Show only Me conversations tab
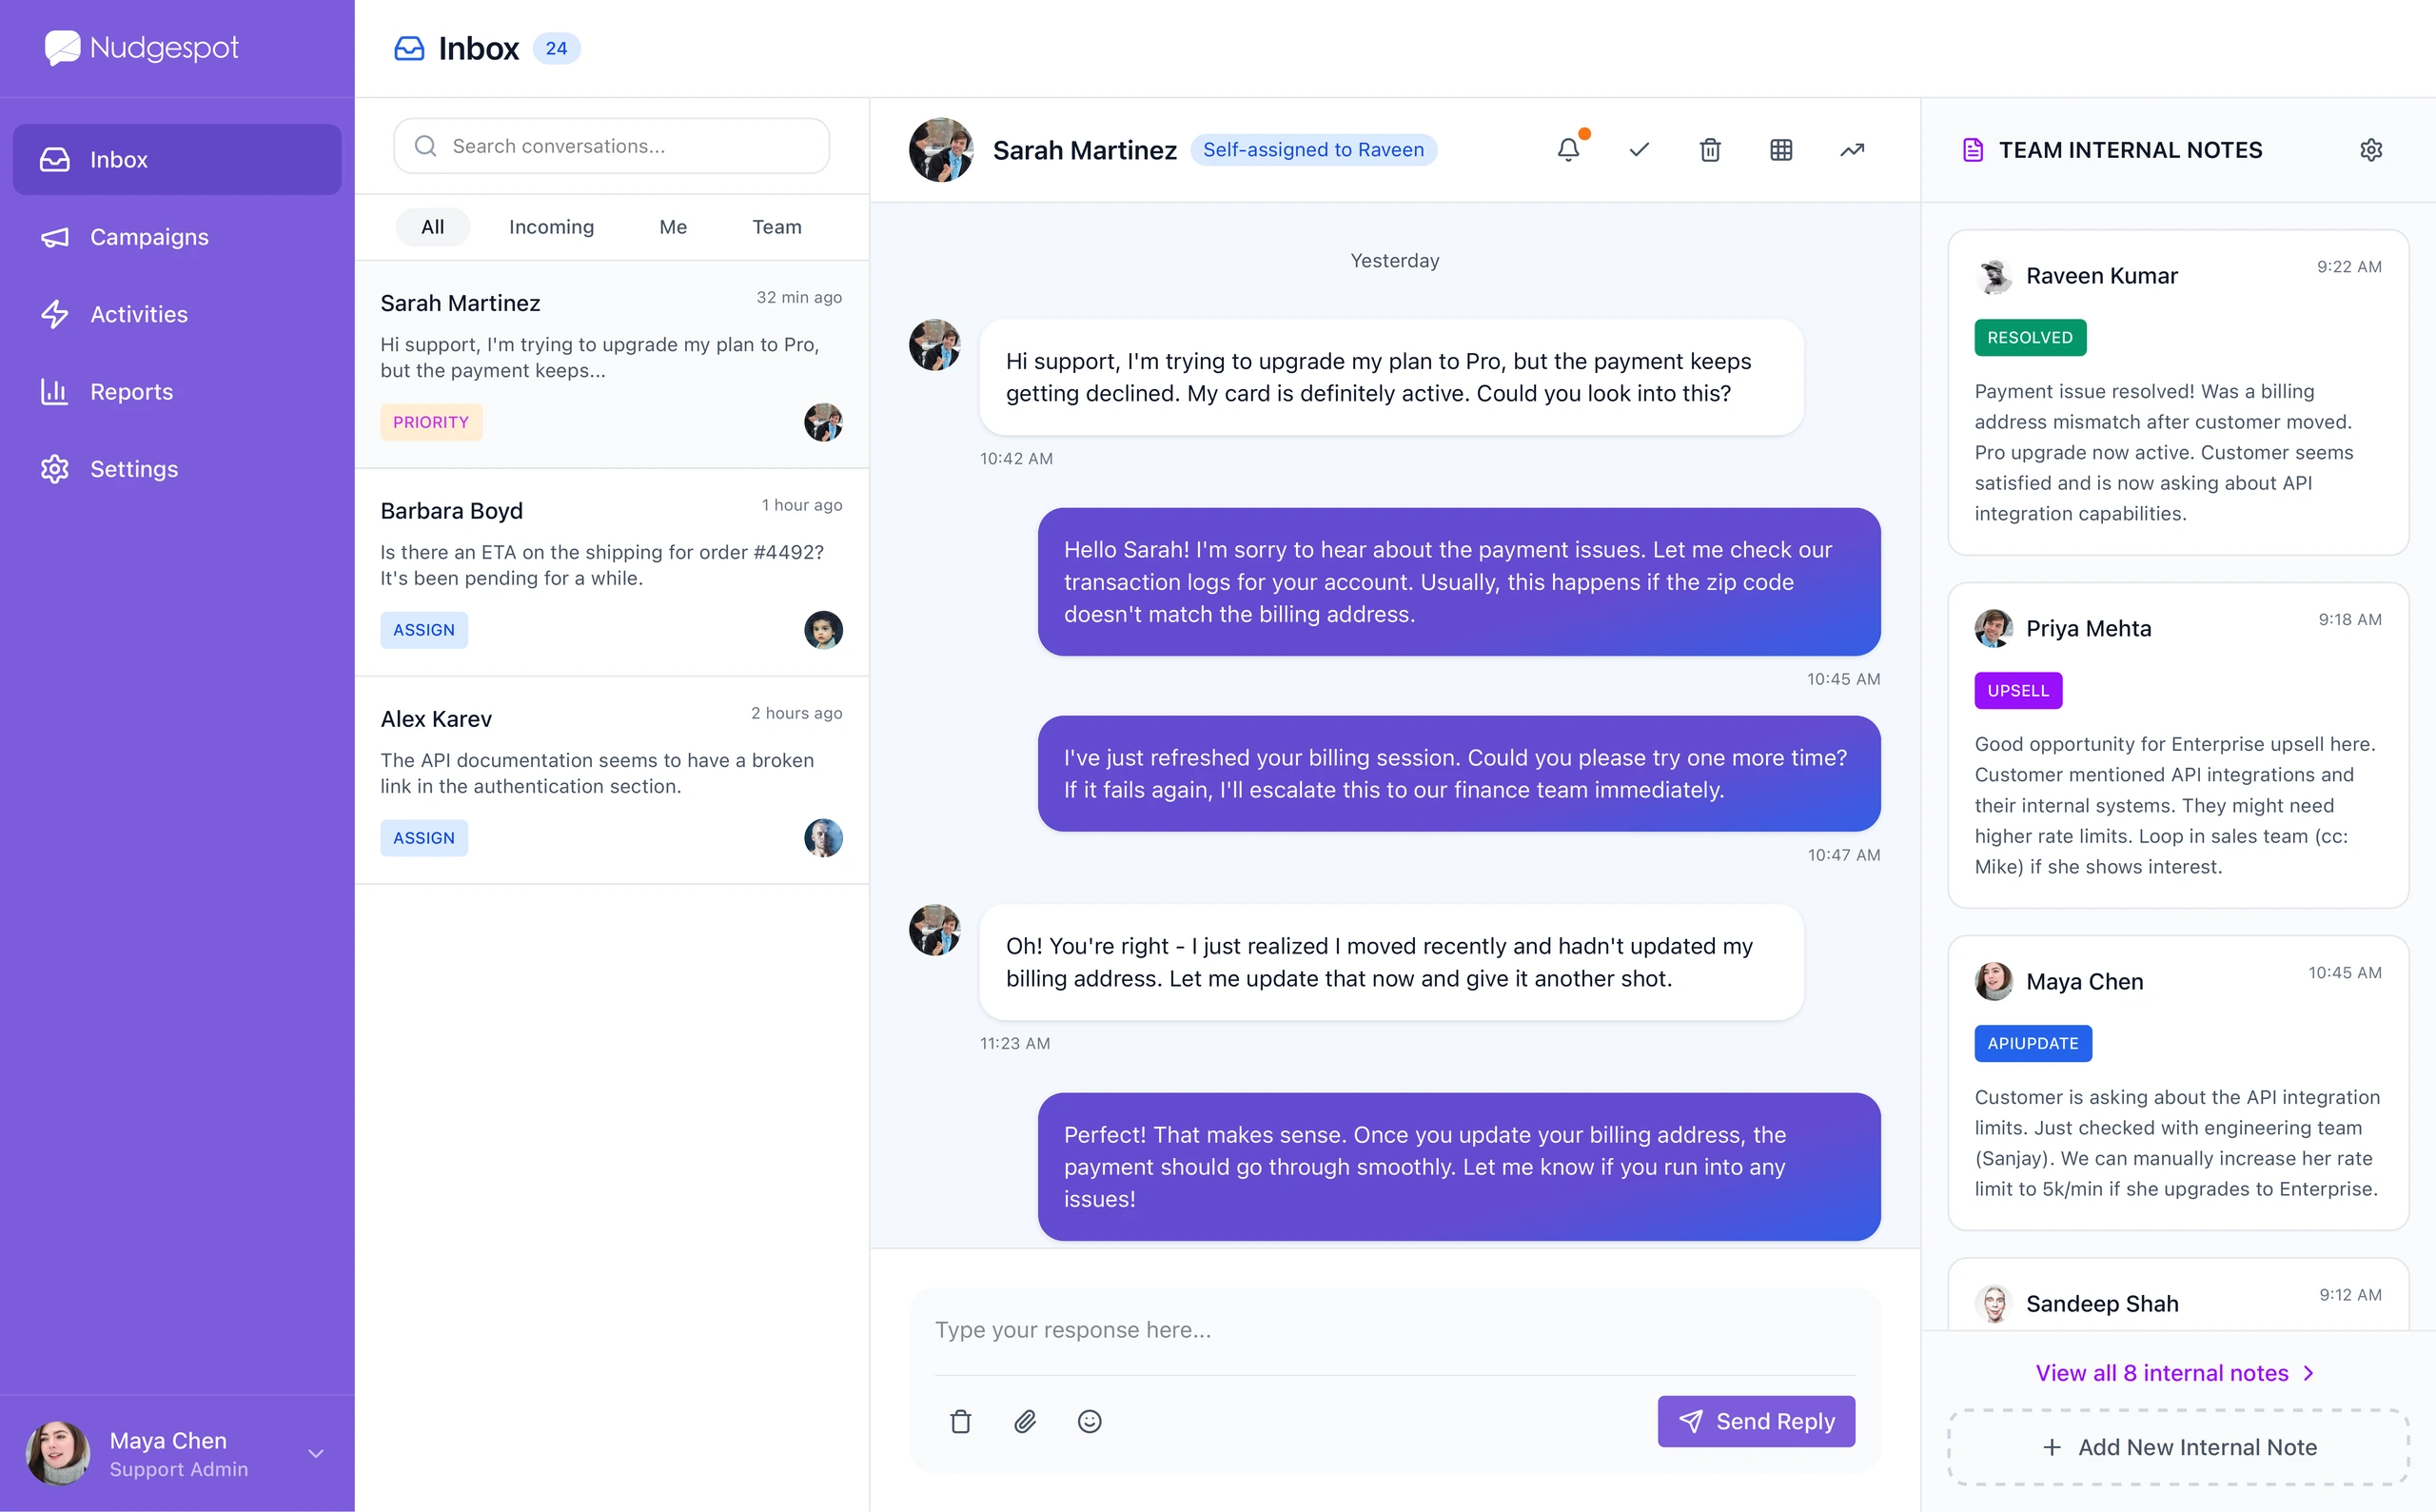The image size is (2436, 1512). [x=673, y=227]
